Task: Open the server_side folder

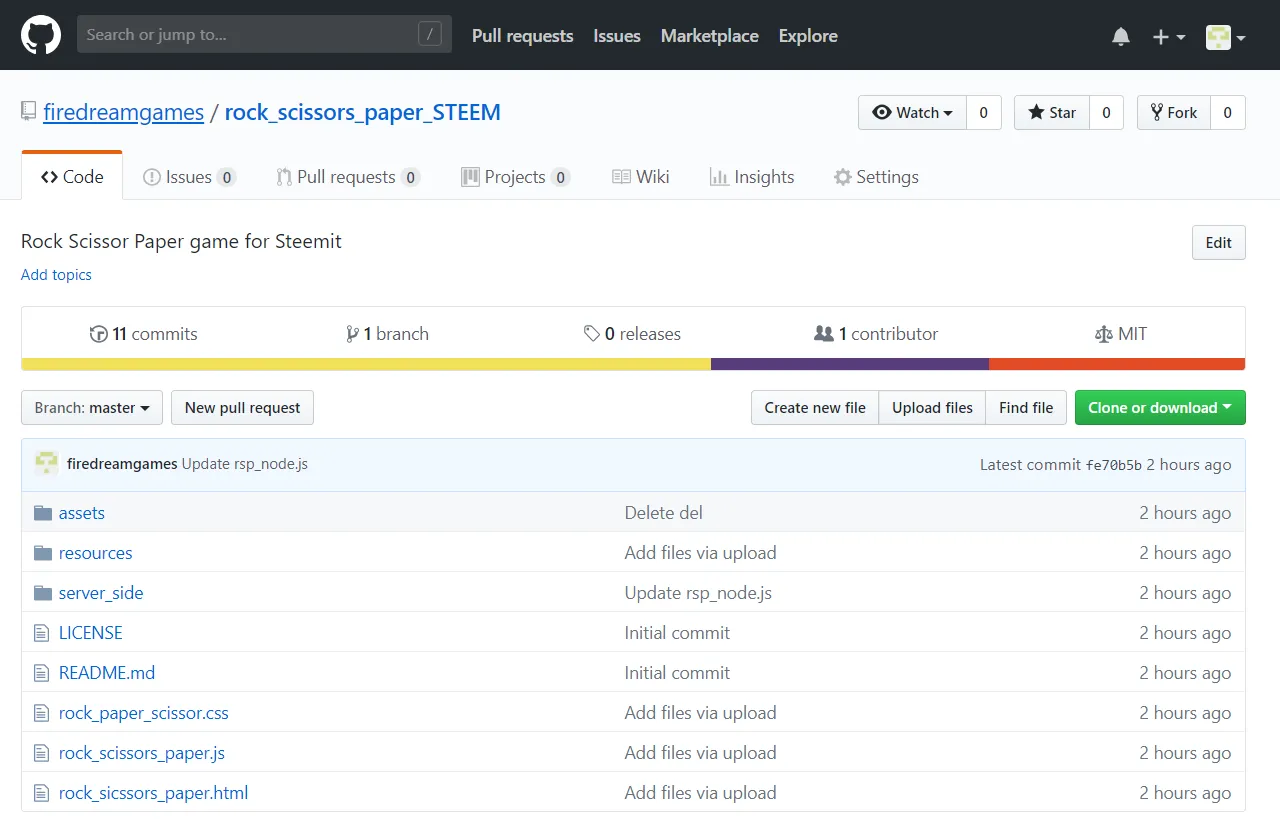Action: click(101, 593)
